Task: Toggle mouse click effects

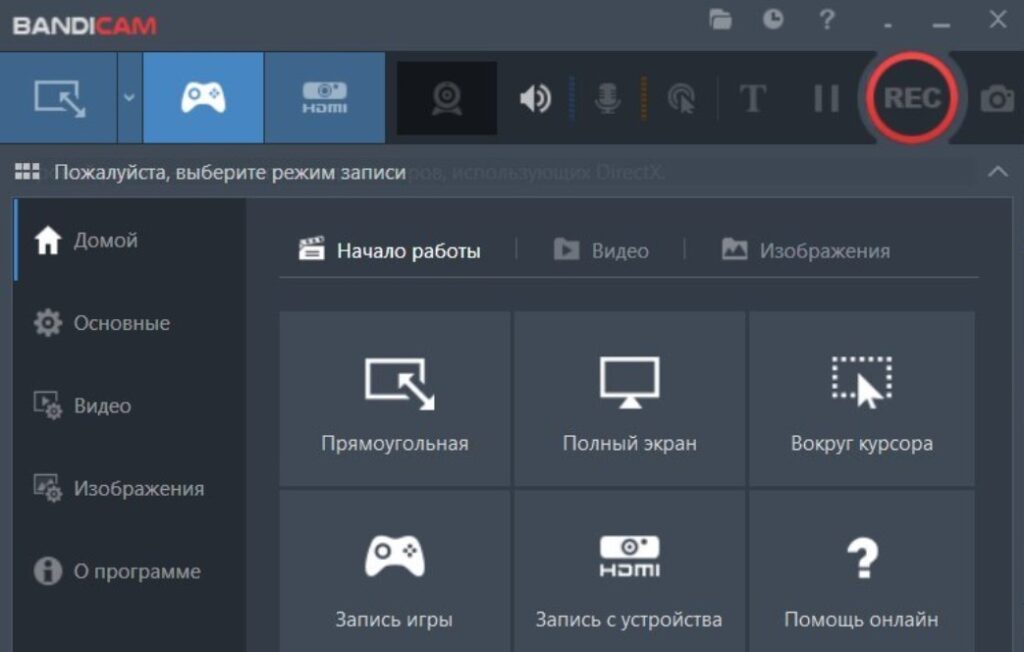Action: click(x=681, y=99)
